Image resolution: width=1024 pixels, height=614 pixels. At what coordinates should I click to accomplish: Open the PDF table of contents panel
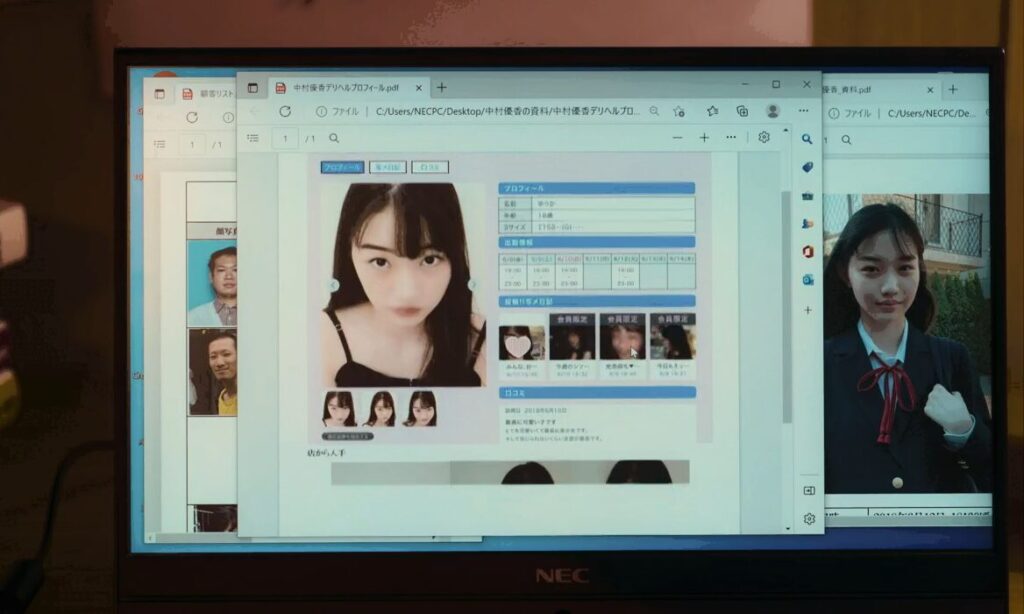point(253,138)
